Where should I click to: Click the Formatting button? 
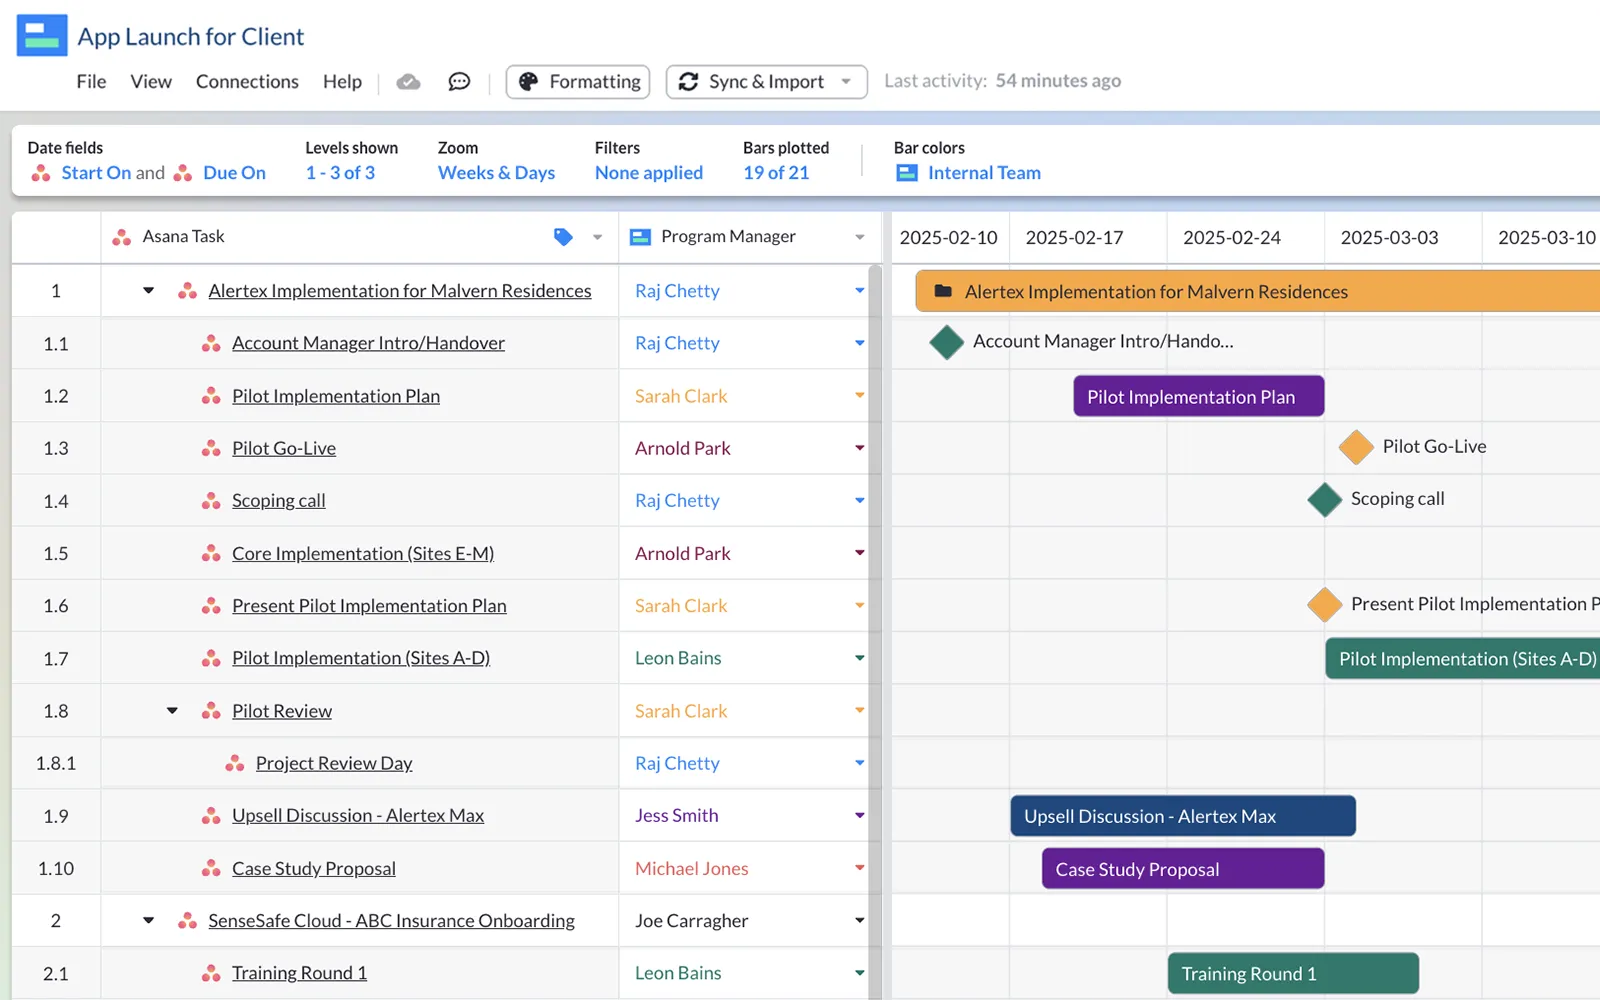tap(578, 82)
